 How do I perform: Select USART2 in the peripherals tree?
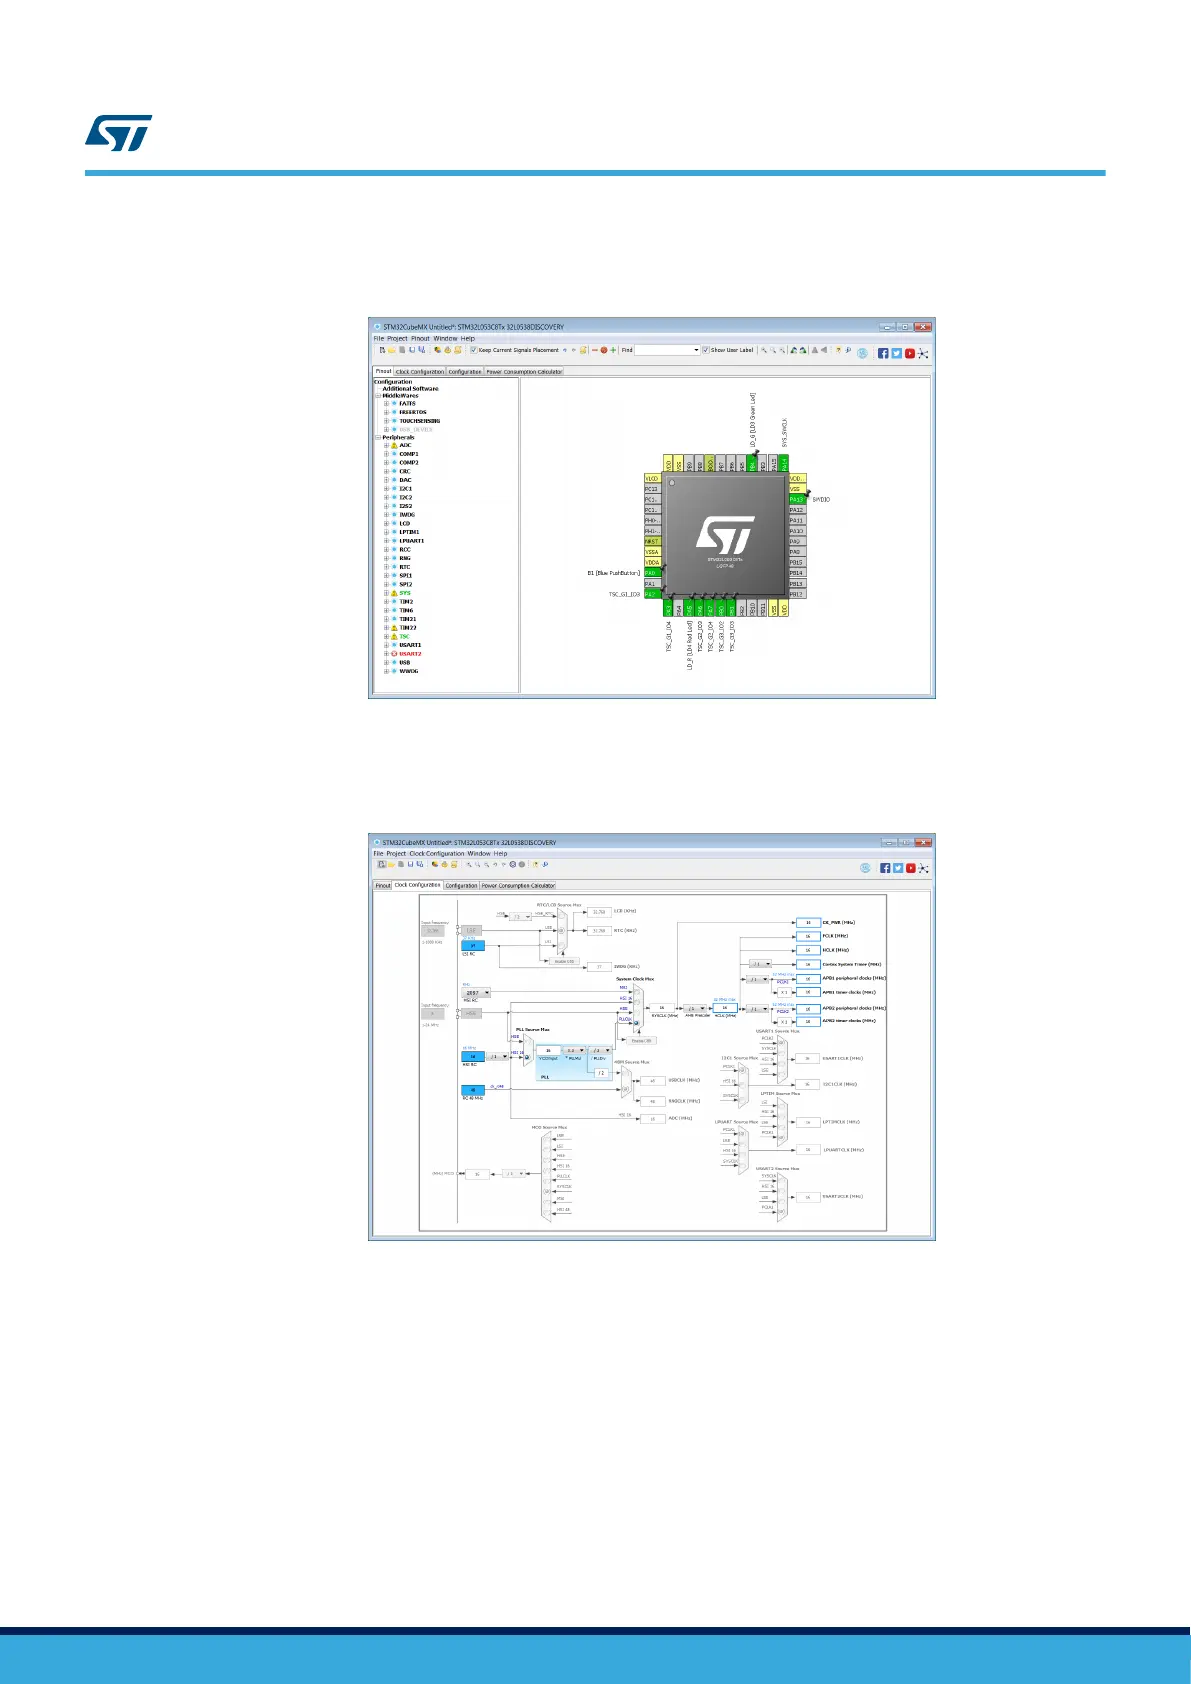pos(410,654)
